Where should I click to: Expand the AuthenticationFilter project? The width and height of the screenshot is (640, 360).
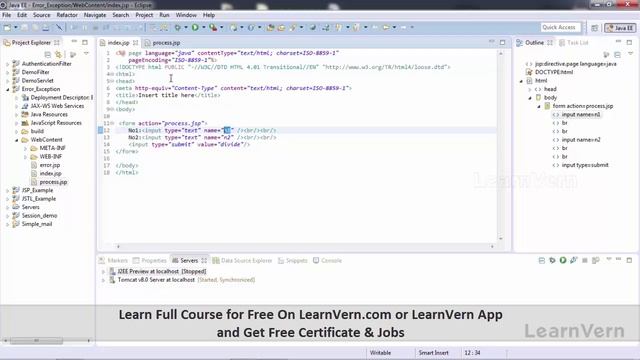tap(7, 64)
